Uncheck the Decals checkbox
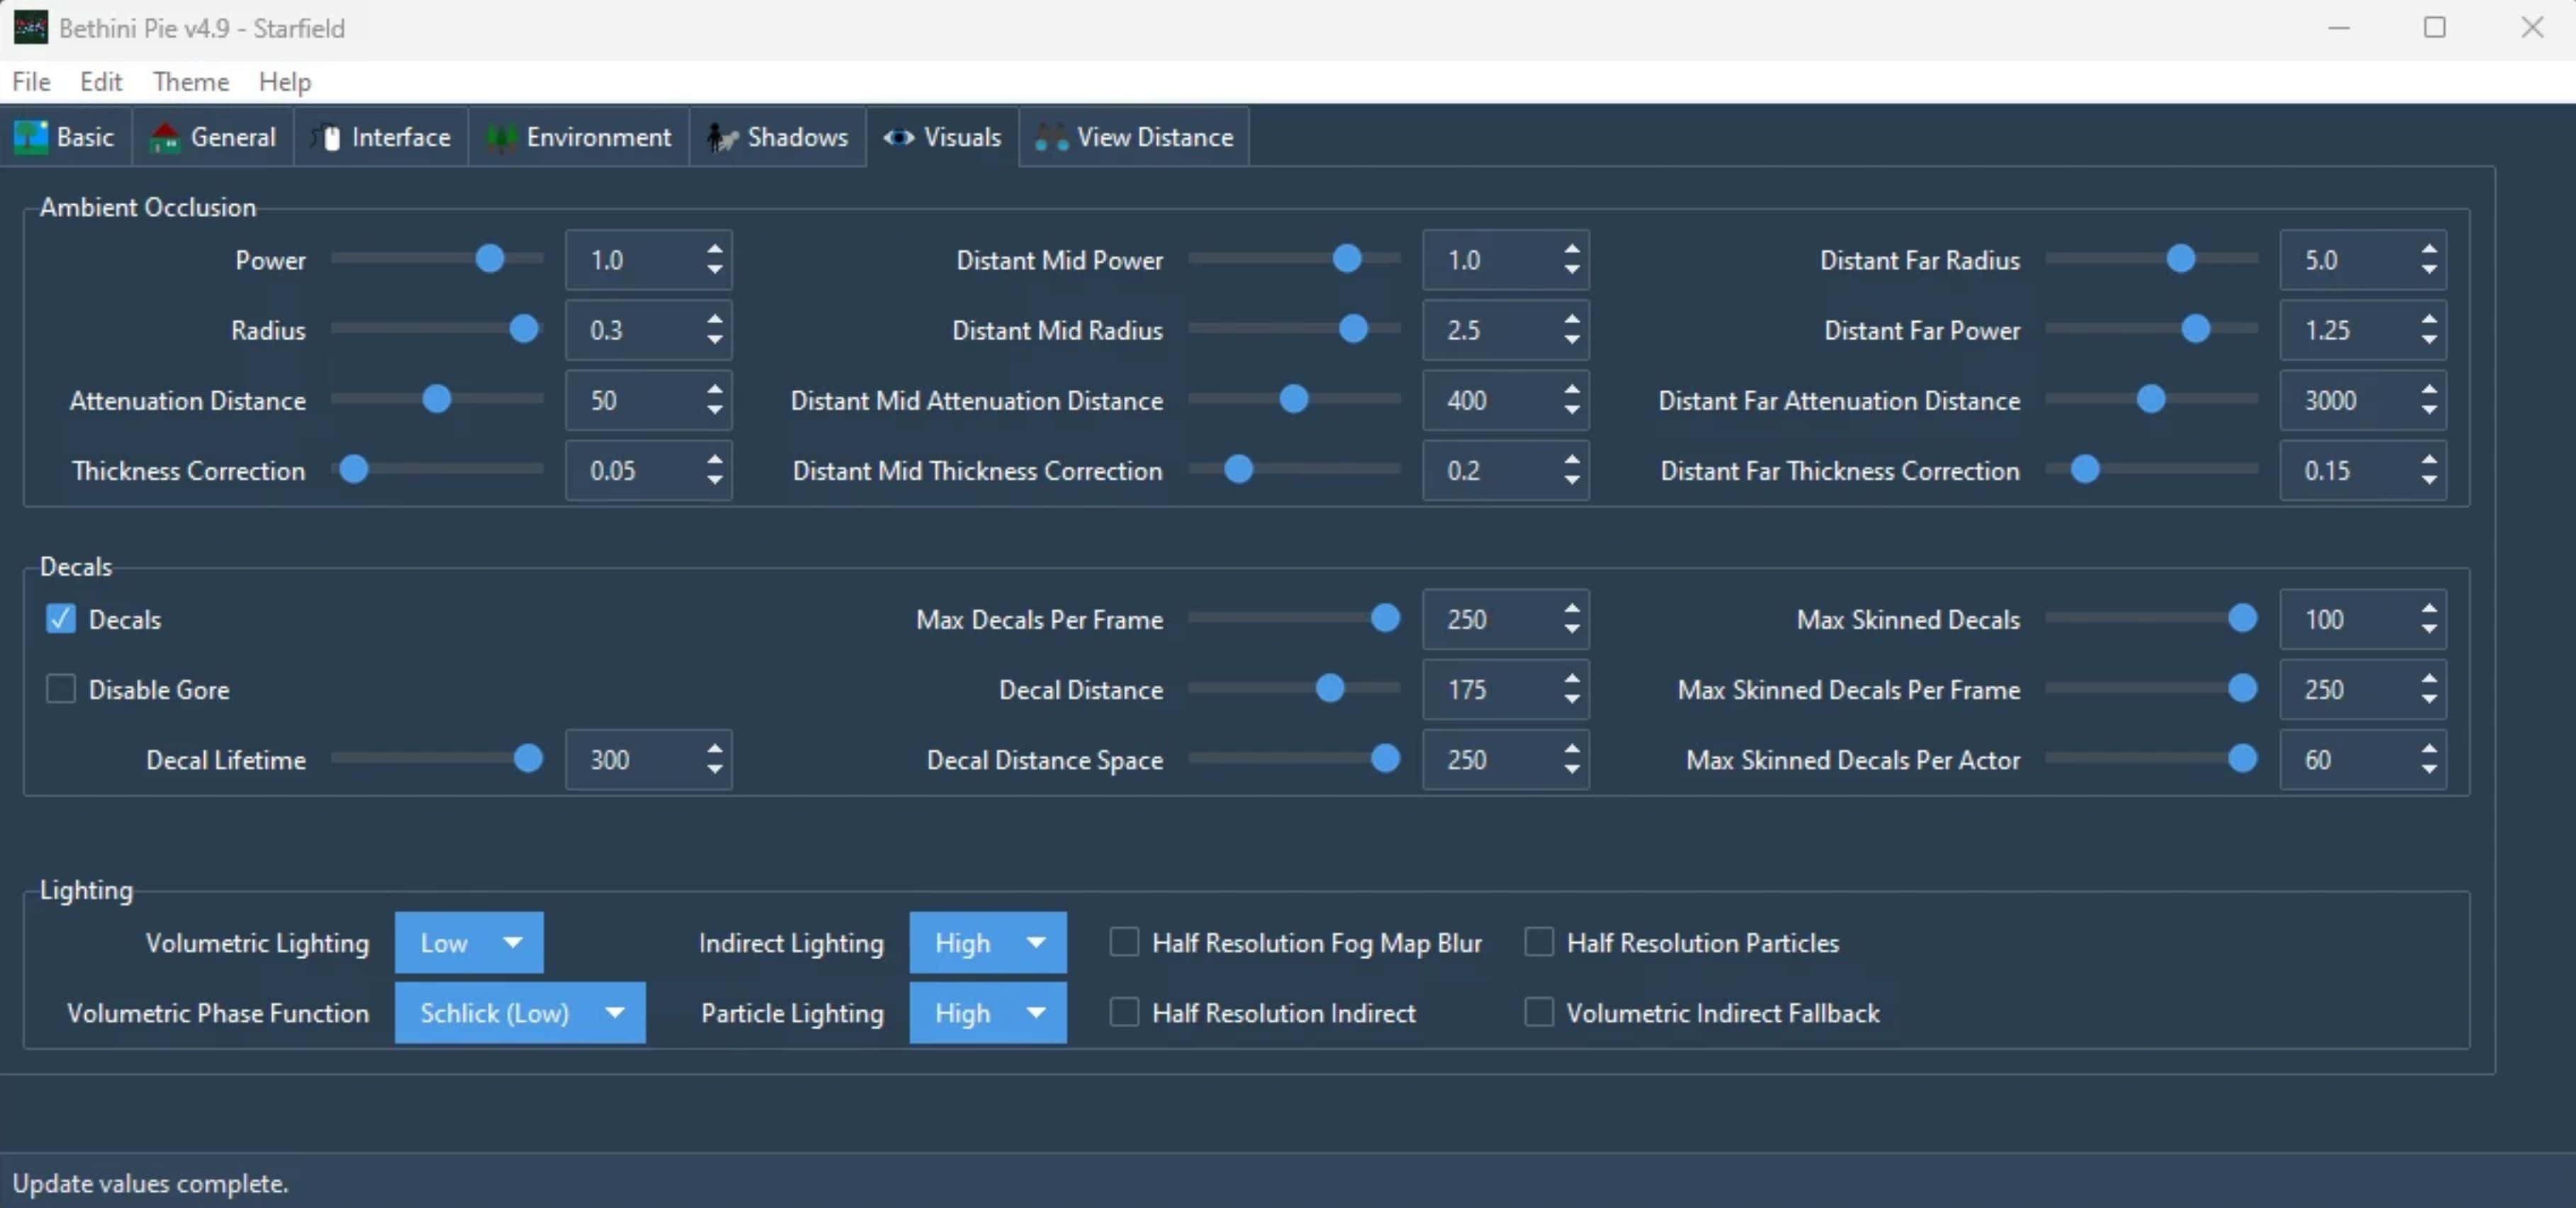Viewport: 2576px width, 1208px height. click(61, 619)
